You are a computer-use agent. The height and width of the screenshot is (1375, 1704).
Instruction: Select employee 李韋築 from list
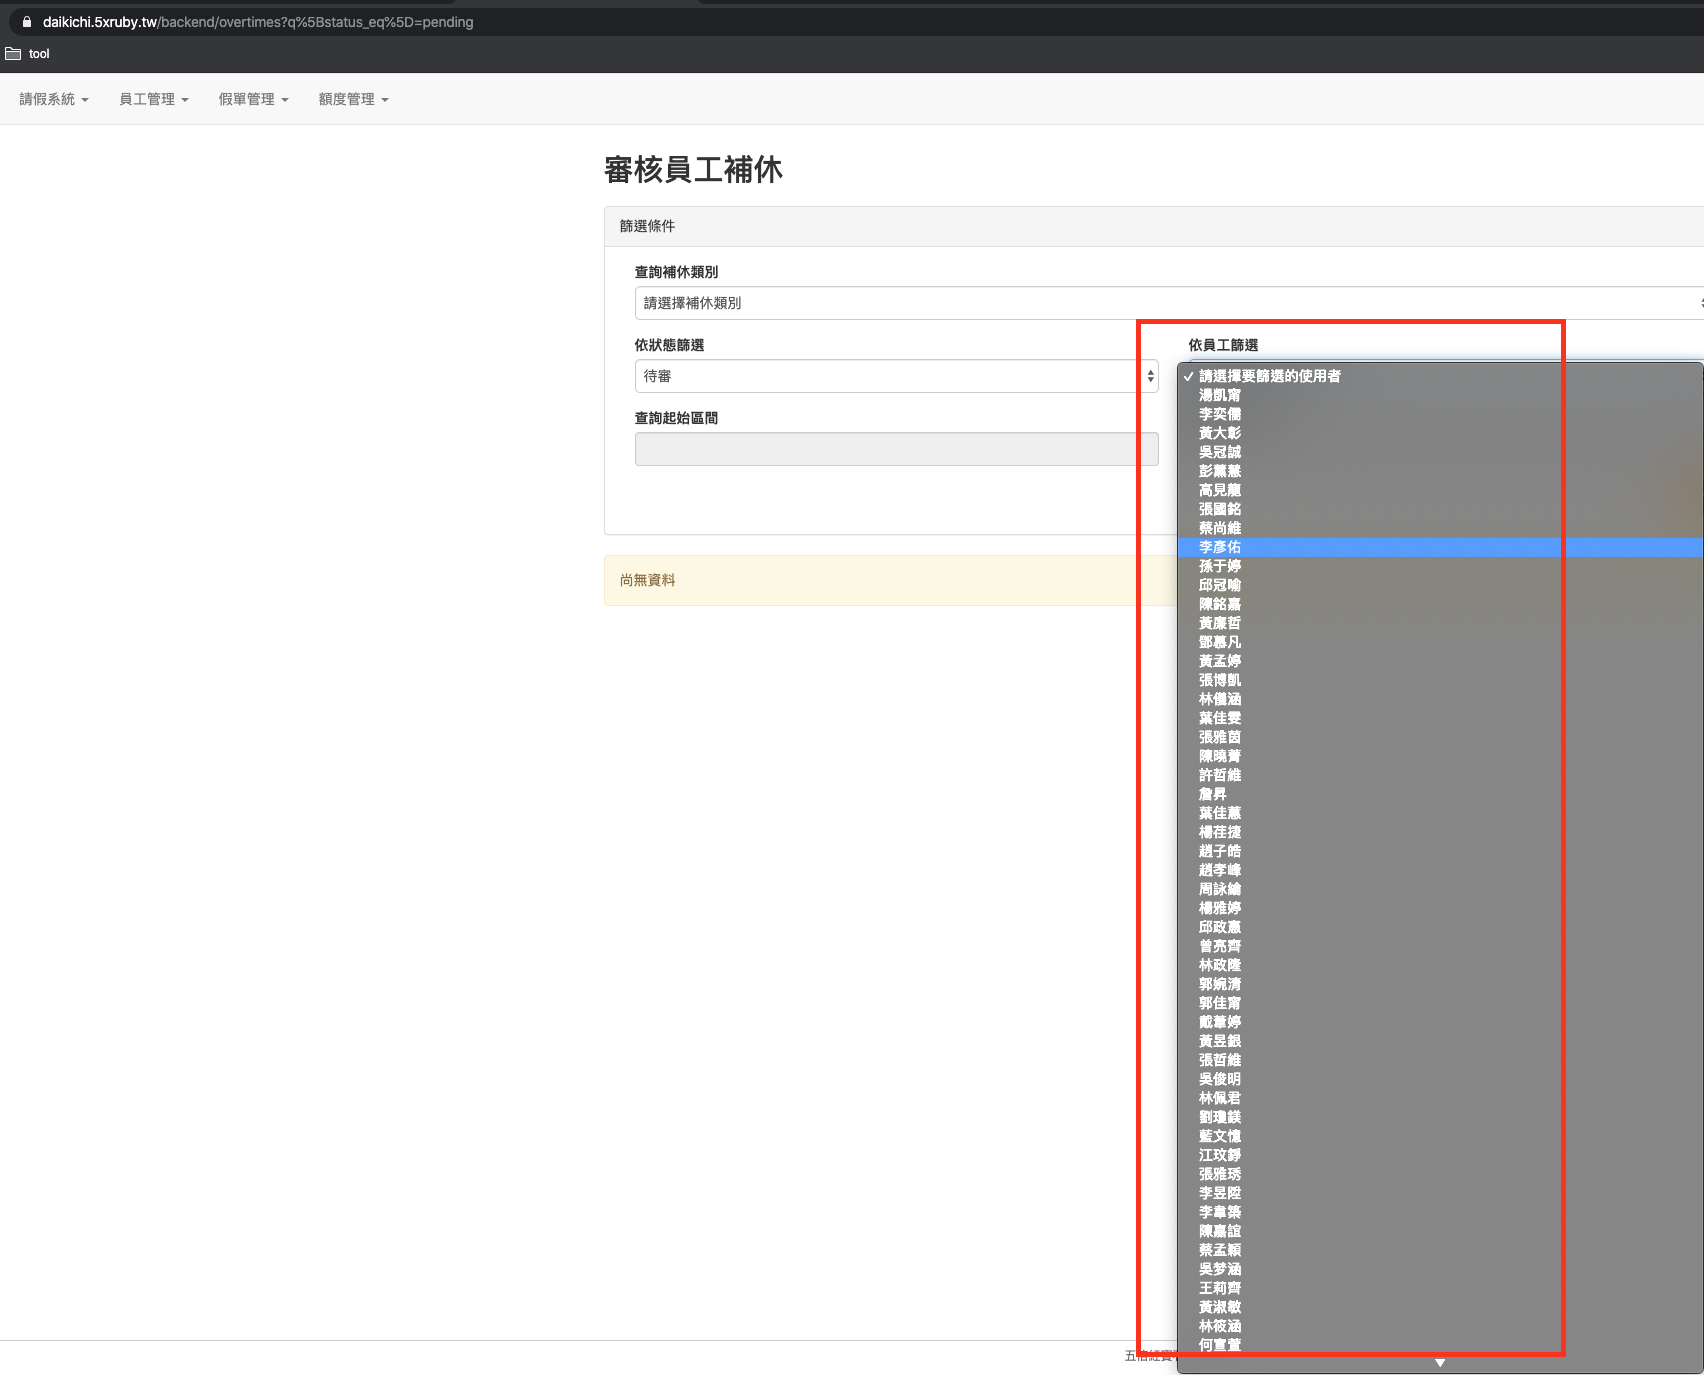point(1440,1212)
